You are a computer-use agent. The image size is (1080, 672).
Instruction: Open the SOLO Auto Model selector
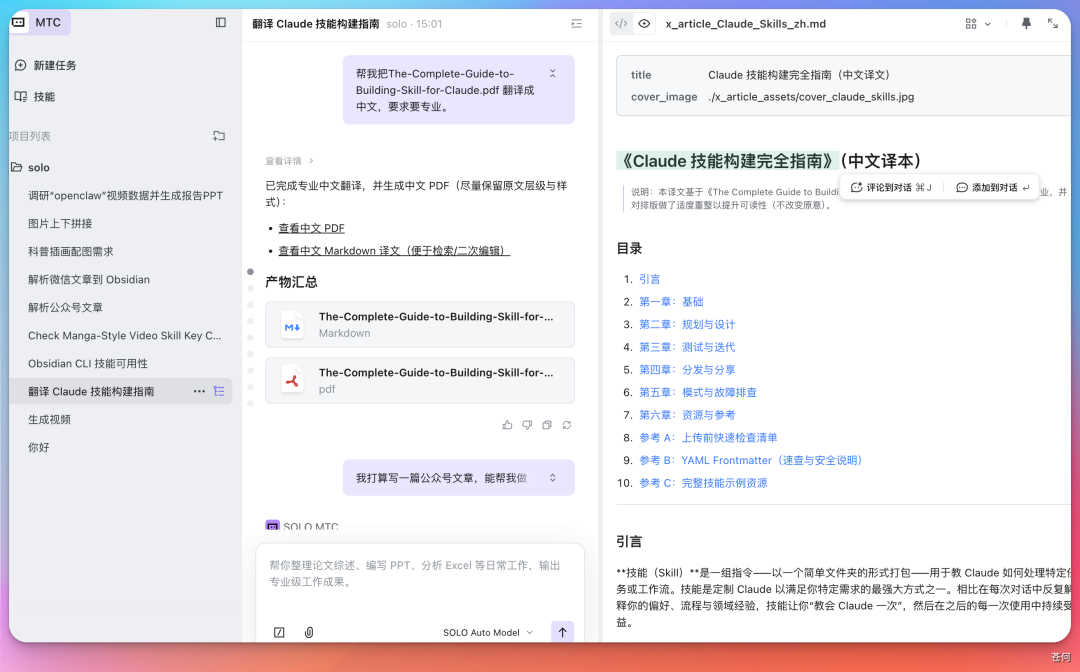coord(487,632)
